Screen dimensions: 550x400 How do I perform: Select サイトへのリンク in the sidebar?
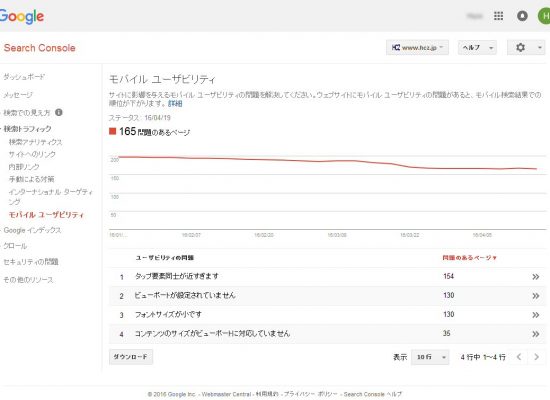tap(32, 154)
